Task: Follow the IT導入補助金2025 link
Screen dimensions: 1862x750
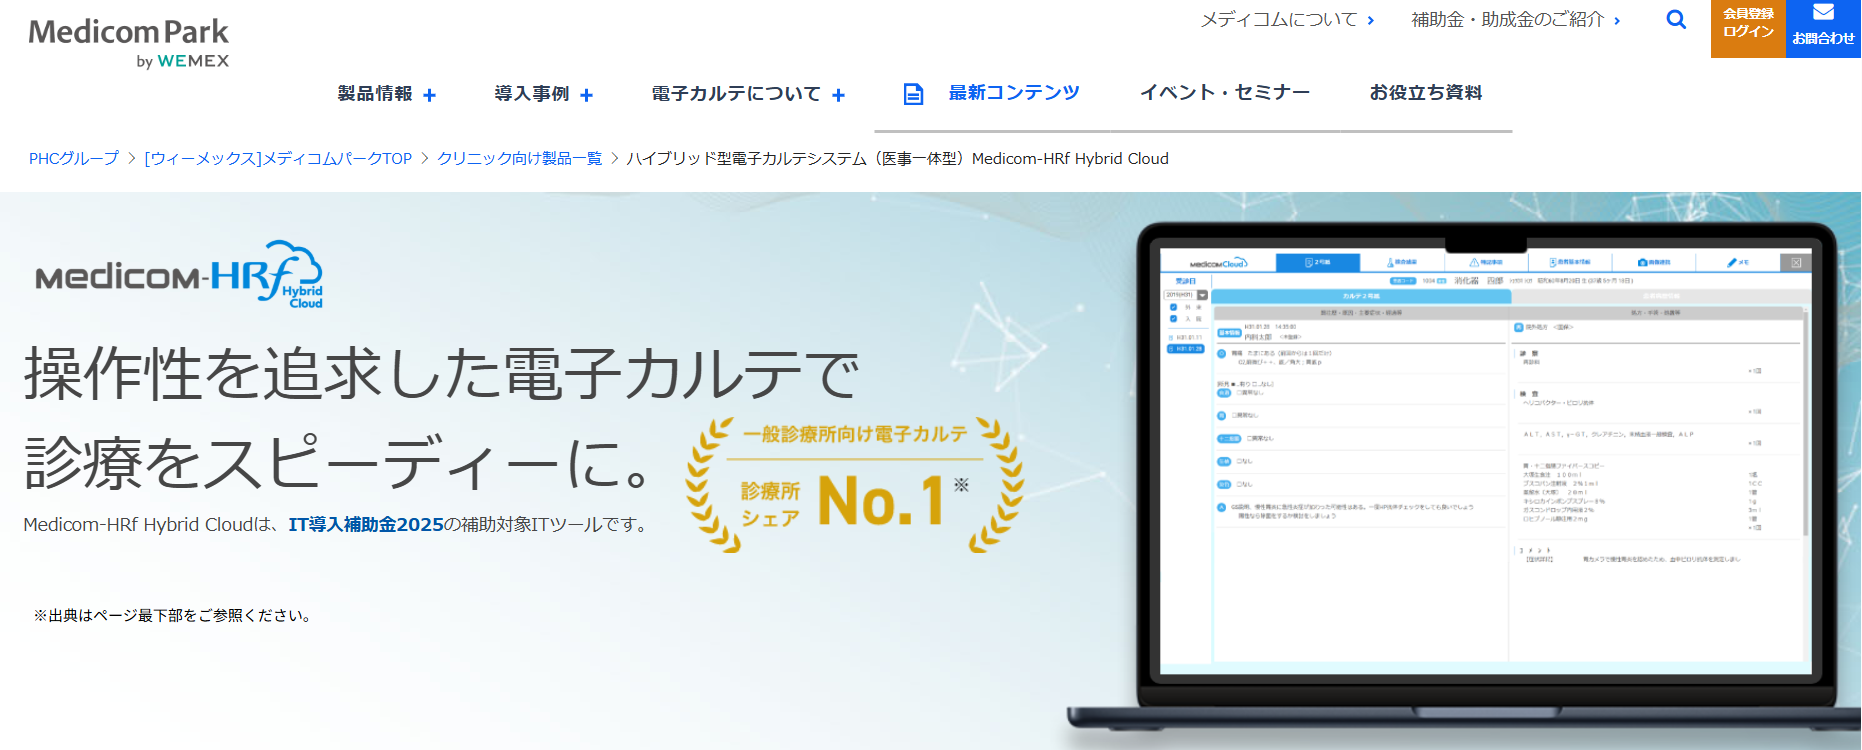Action: coord(365,525)
